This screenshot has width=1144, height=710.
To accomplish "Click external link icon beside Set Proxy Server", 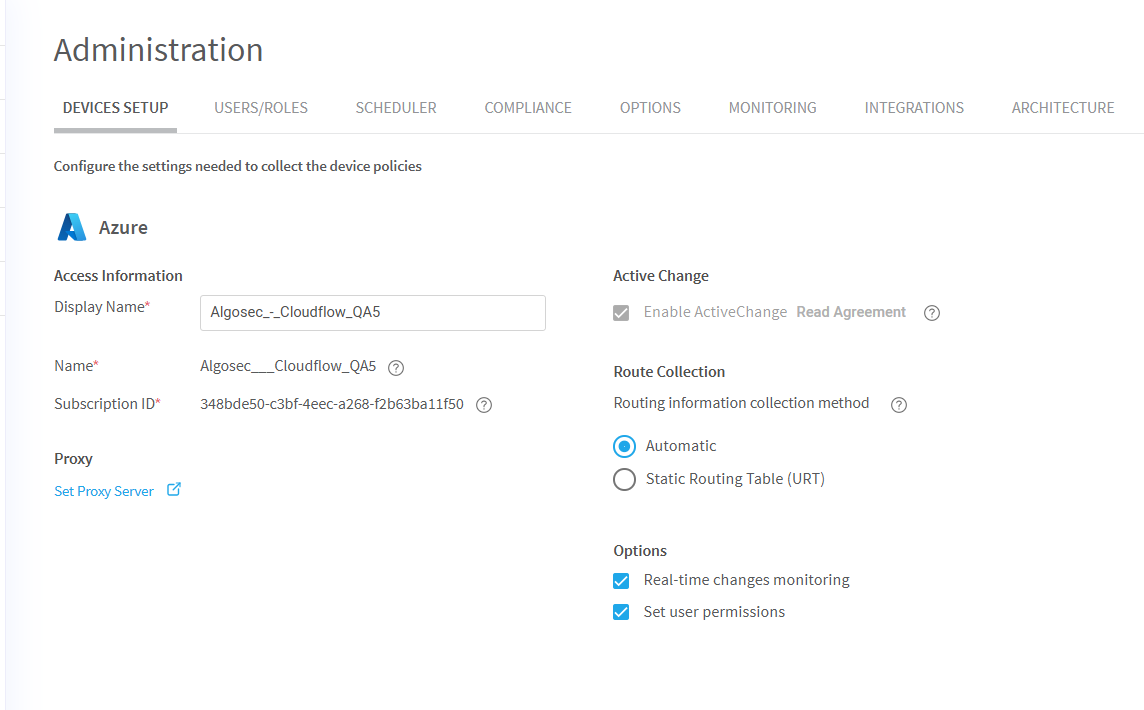I will coord(174,490).
